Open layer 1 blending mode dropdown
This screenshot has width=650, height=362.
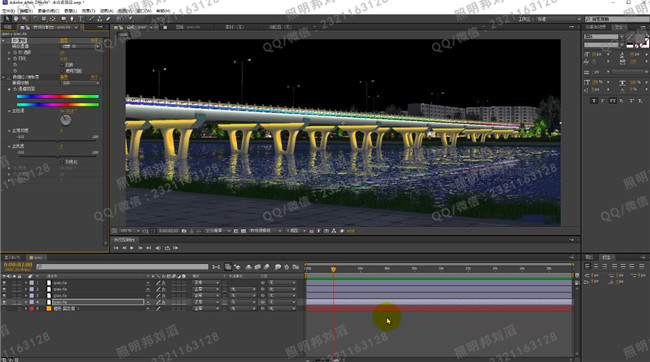[x=206, y=283]
